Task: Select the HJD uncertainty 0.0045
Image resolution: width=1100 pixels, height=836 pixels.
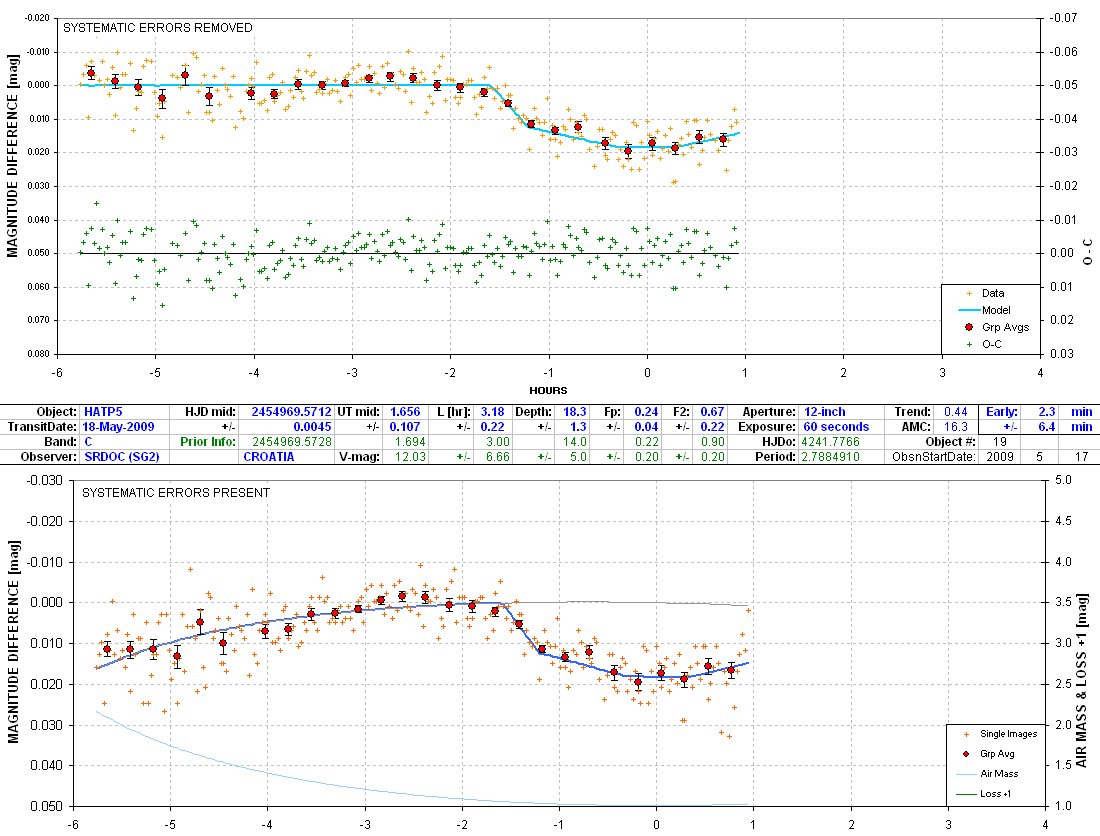Action: point(312,426)
